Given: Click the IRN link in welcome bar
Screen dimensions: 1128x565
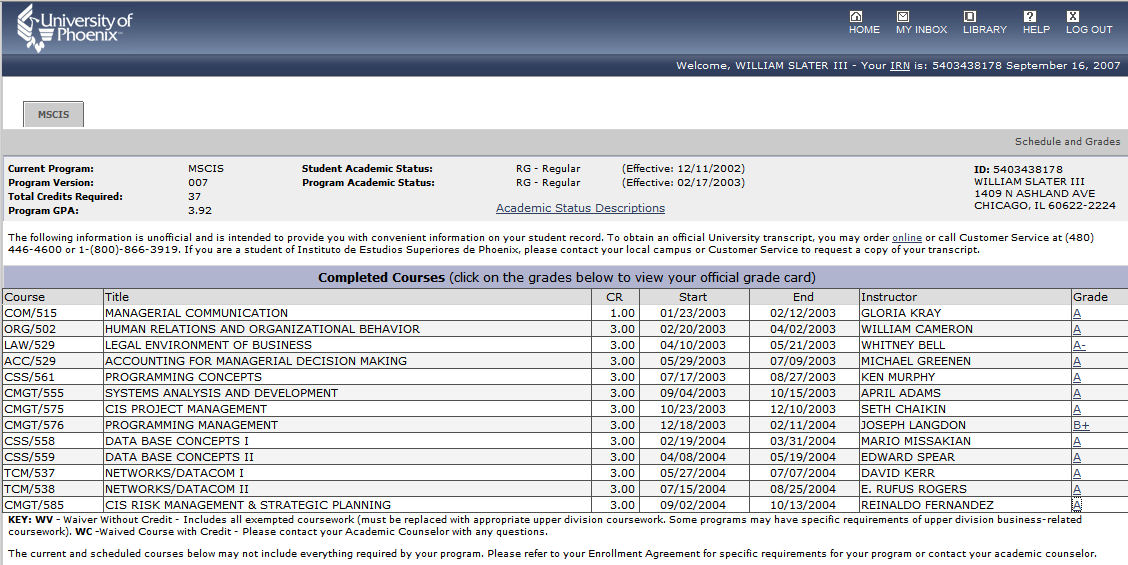Looking at the screenshot, I should click(x=900, y=65).
